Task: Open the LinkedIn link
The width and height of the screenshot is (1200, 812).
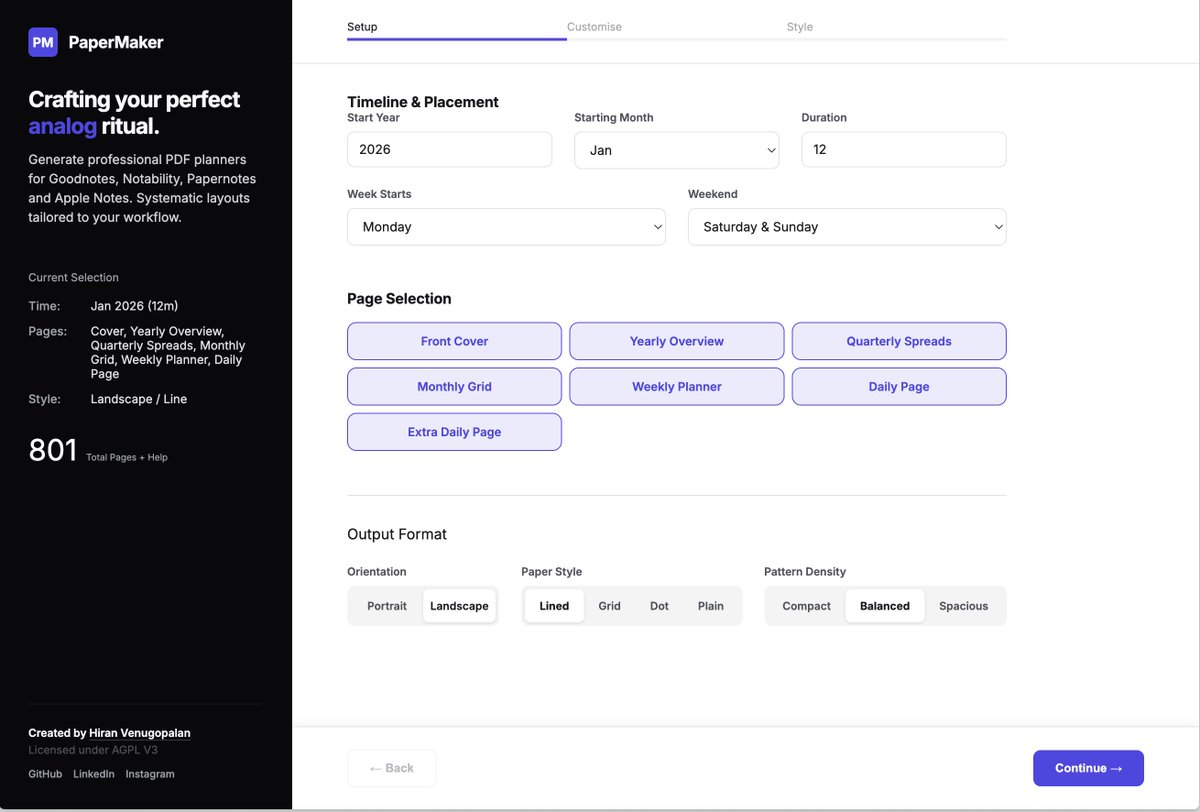Action: (94, 774)
